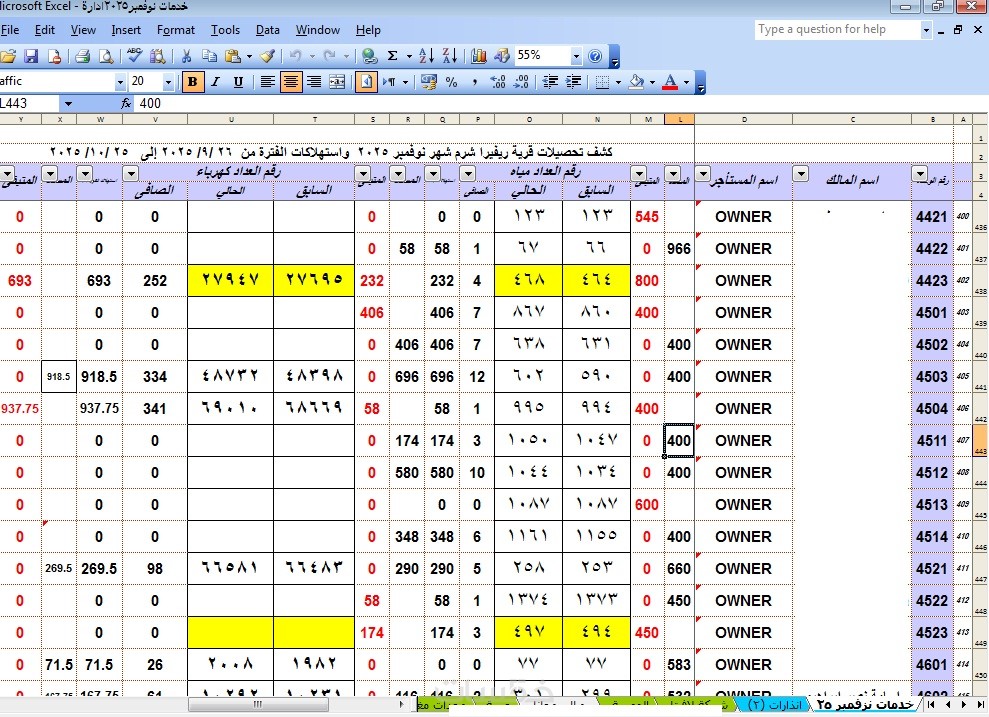Toggle Align Right
This screenshot has width=989, height=717.
313,82
